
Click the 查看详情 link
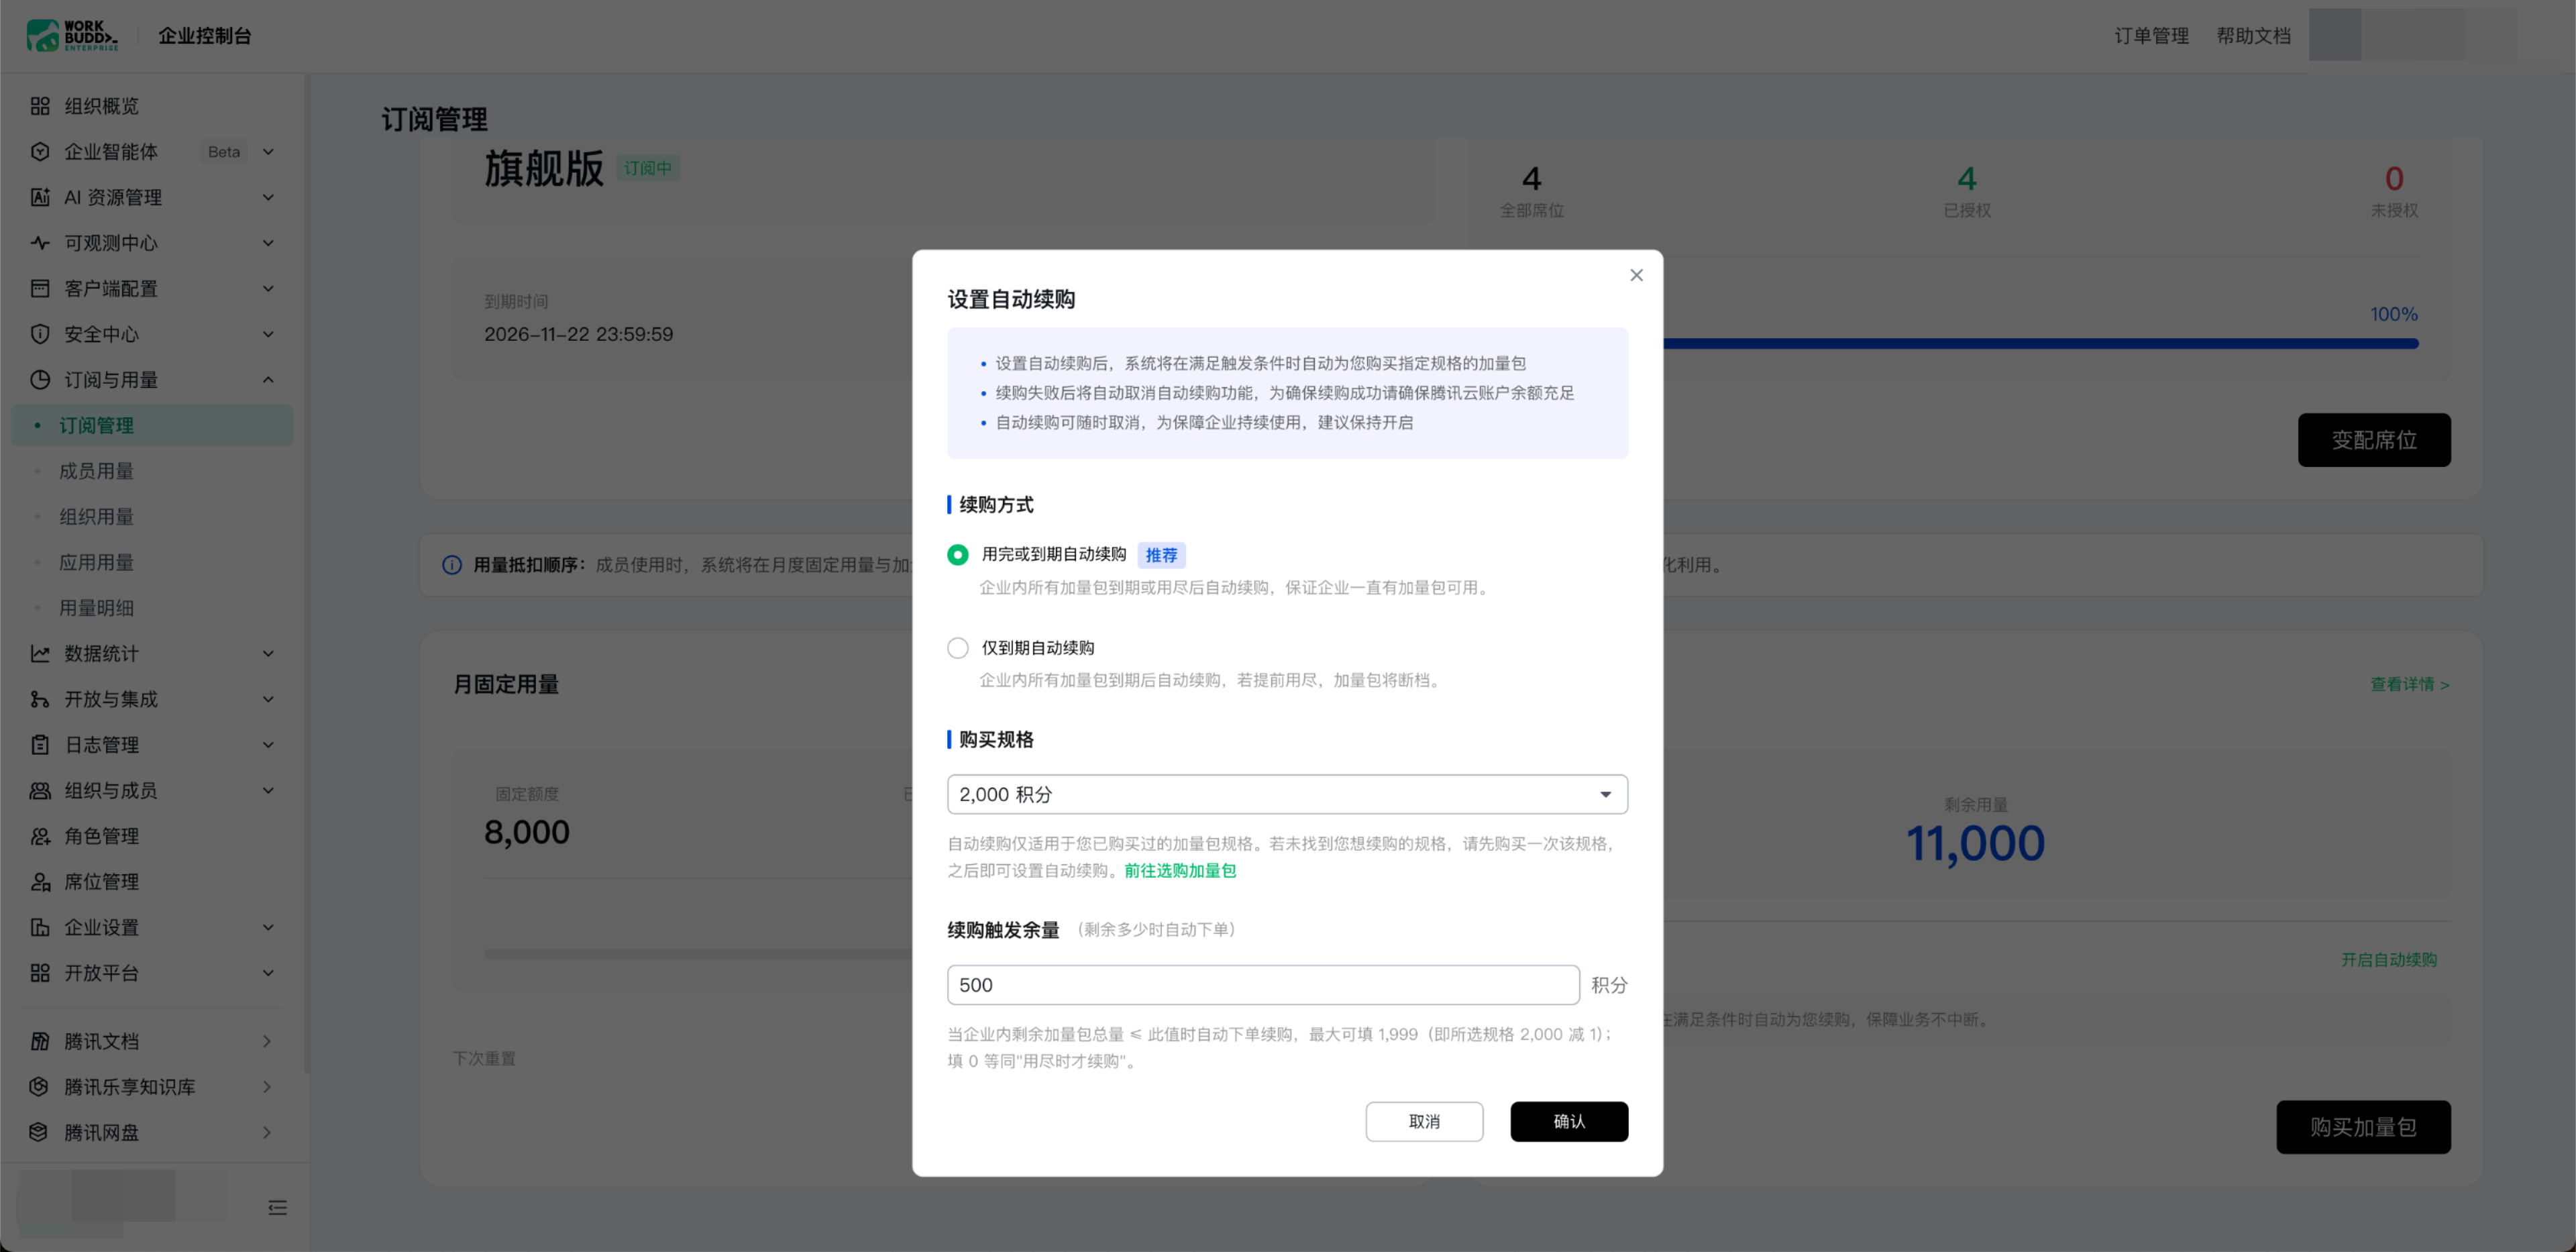pyautogui.click(x=2409, y=685)
